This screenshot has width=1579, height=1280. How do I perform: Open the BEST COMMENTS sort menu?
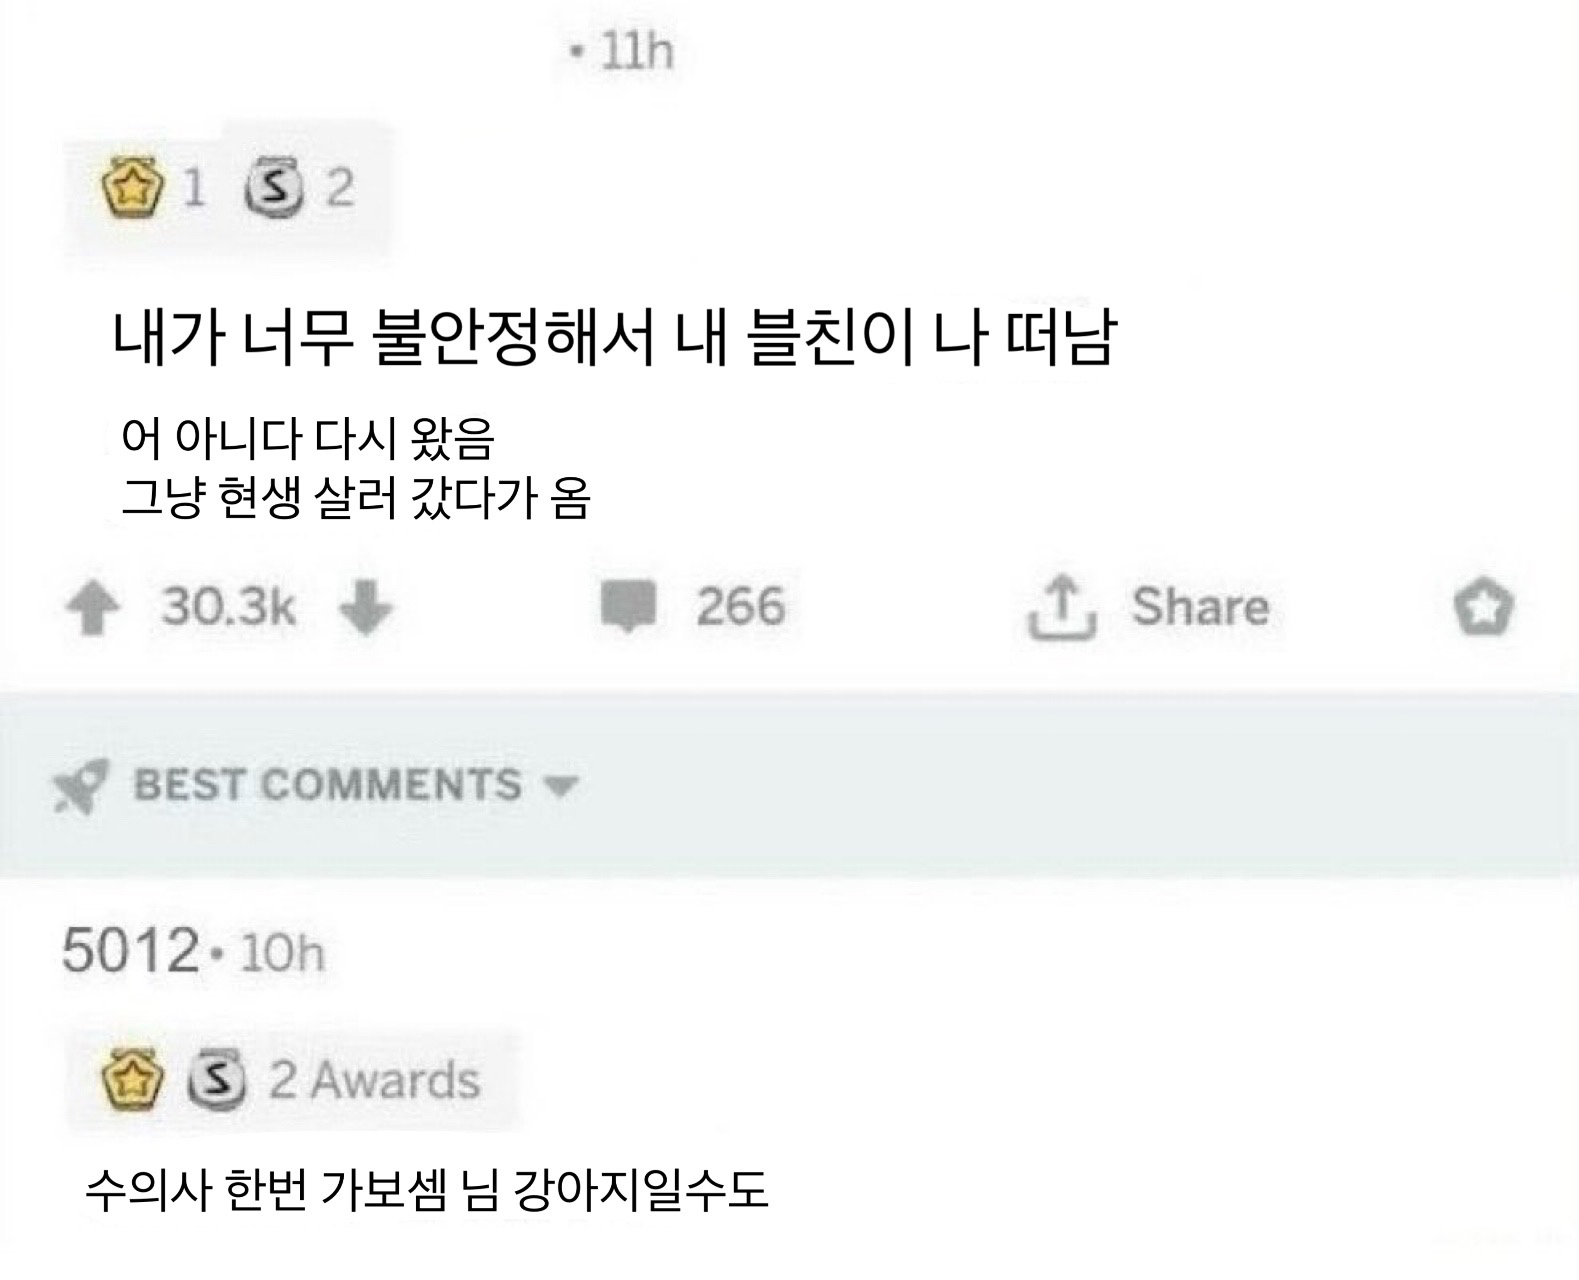pos(327,785)
